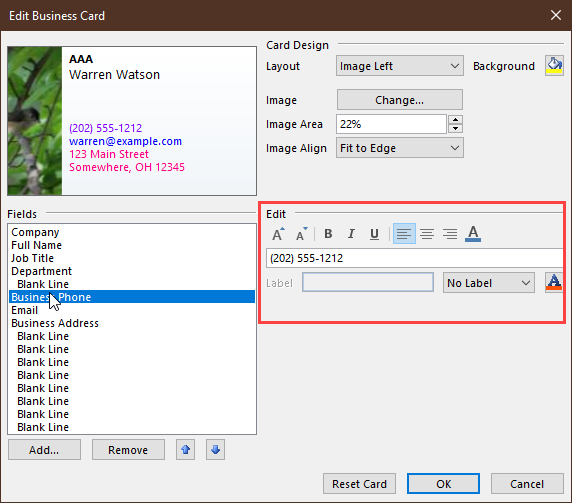This screenshot has width=572, height=503.
Task: Move field up with blue arrow
Action: (x=185, y=449)
